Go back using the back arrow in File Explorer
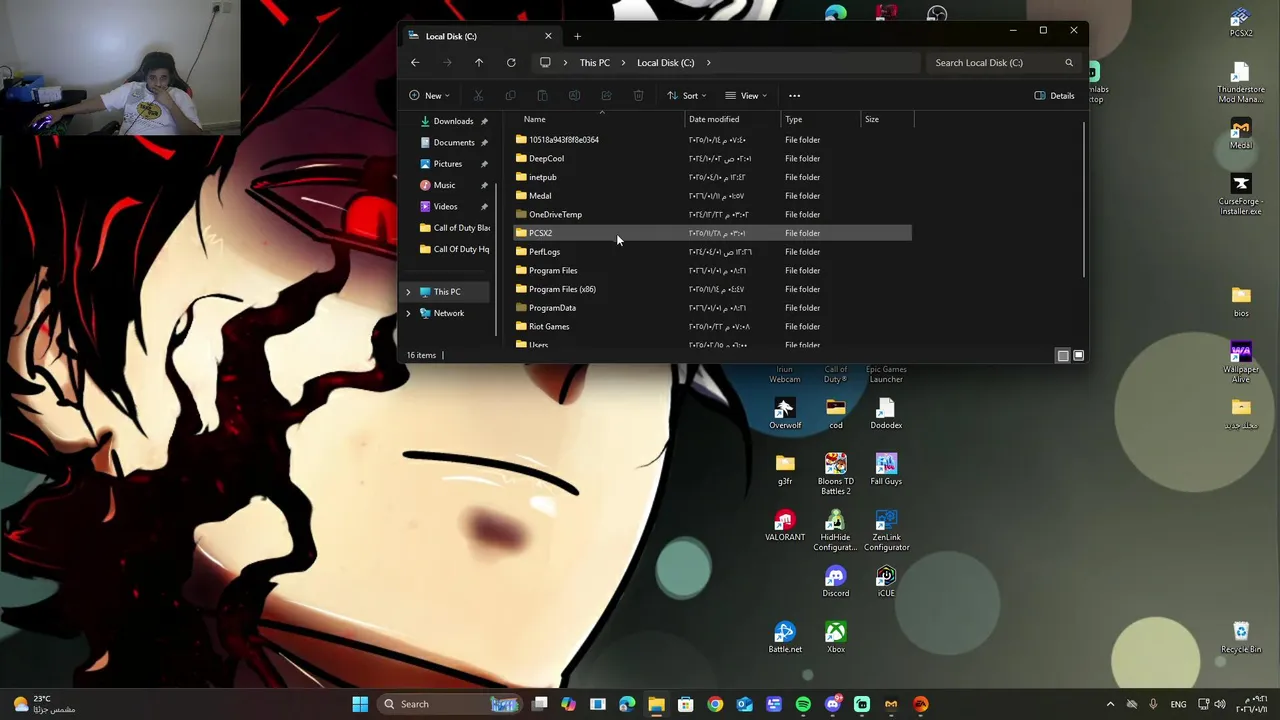The image size is (1280, 720). (x=415, y=63)
